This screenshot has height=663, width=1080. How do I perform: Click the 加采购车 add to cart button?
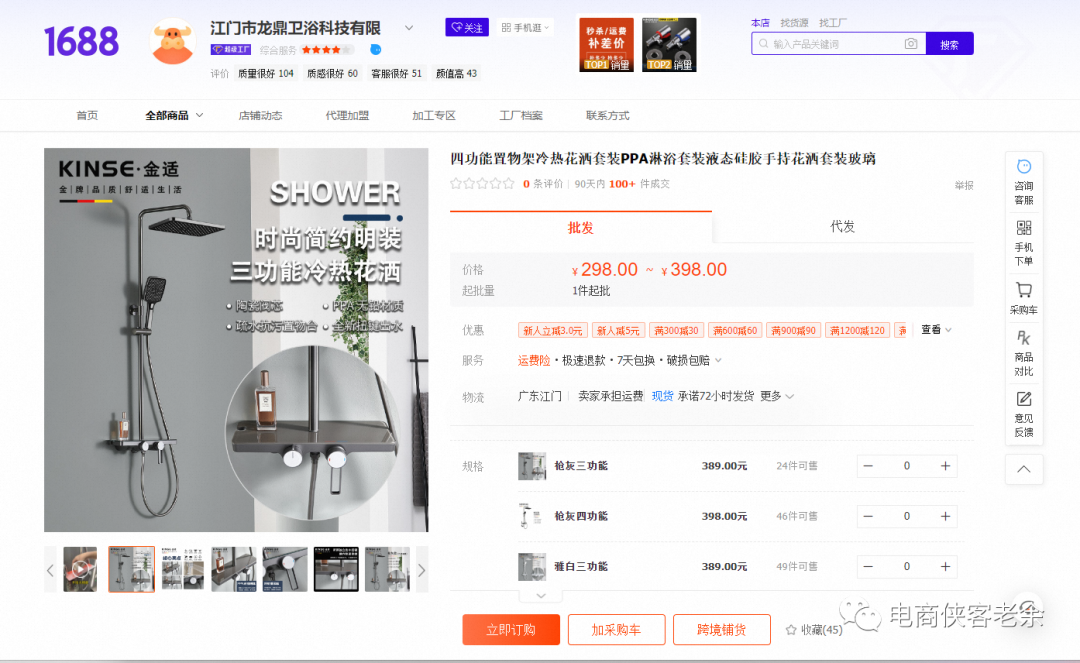pyautogui.click(x=616, y=630)
